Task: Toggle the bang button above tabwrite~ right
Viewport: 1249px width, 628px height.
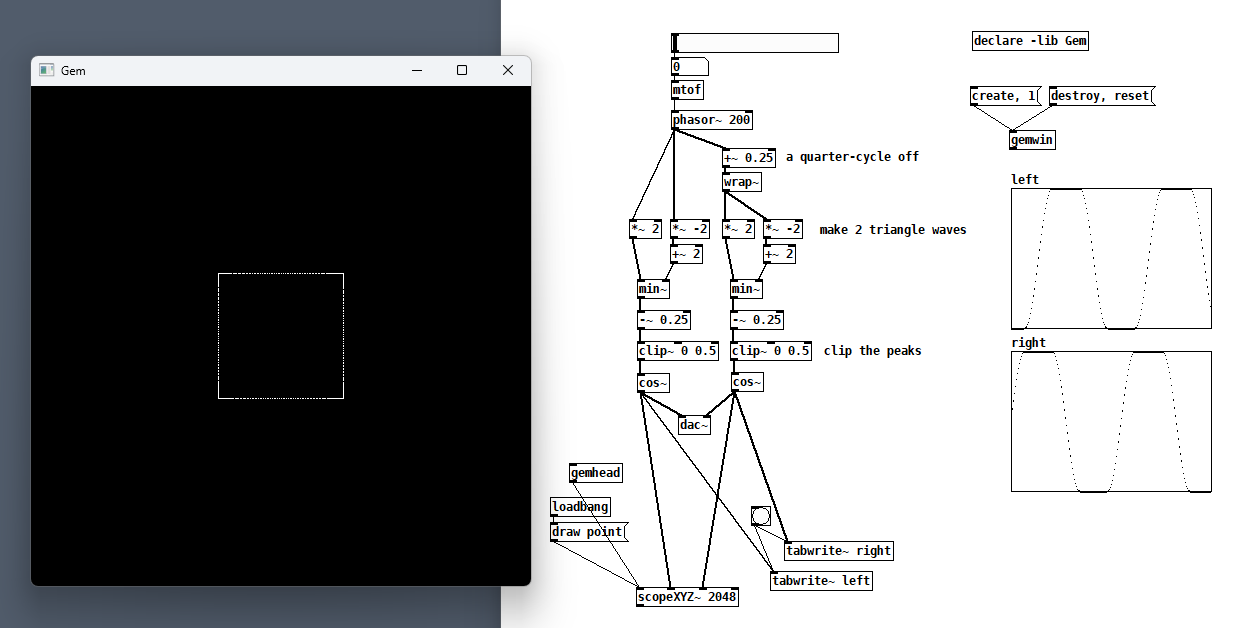Action: coord(761,516)
